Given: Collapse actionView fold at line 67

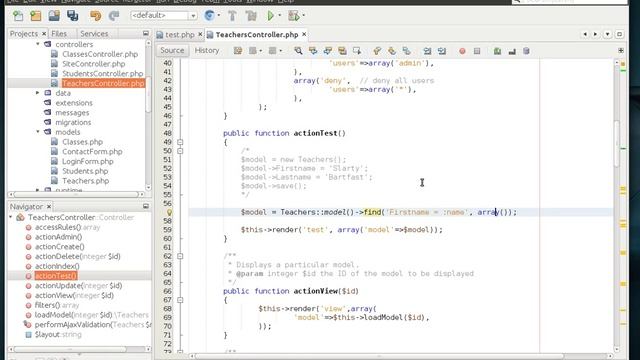Looking at the screenshot, I should (180, 300).
